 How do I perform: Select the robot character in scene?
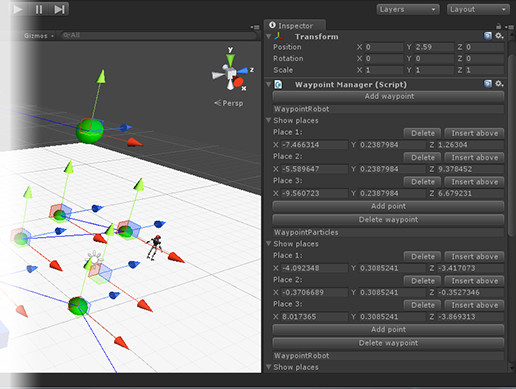(x=154, y=247)
